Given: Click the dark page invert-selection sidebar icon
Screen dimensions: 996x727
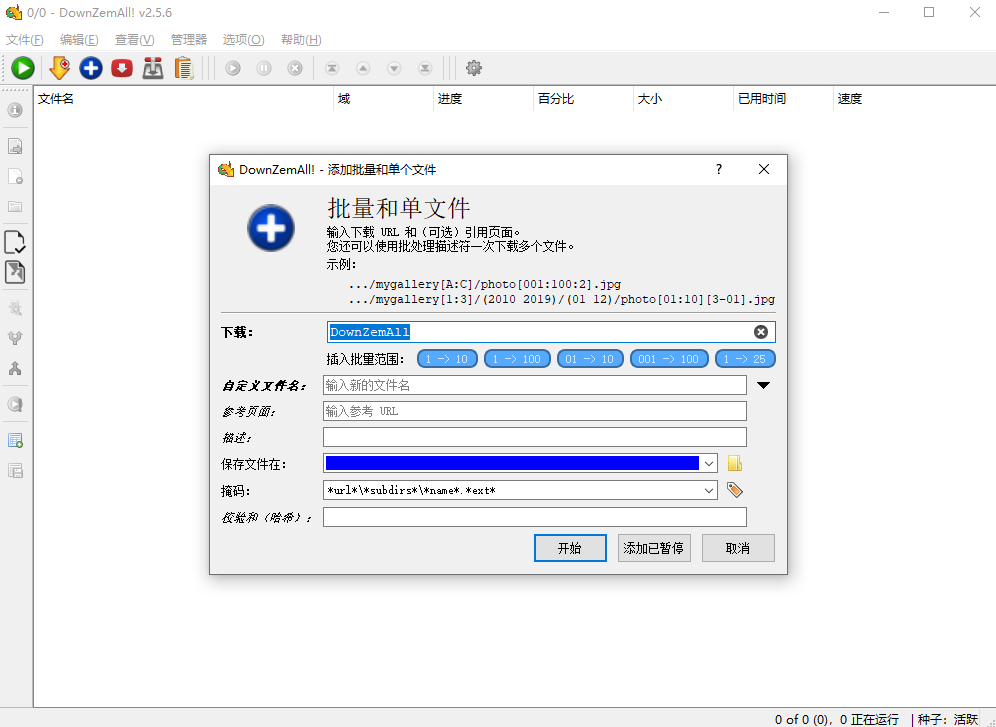Looking at the screenshot, I should click(x=15, y=272).
